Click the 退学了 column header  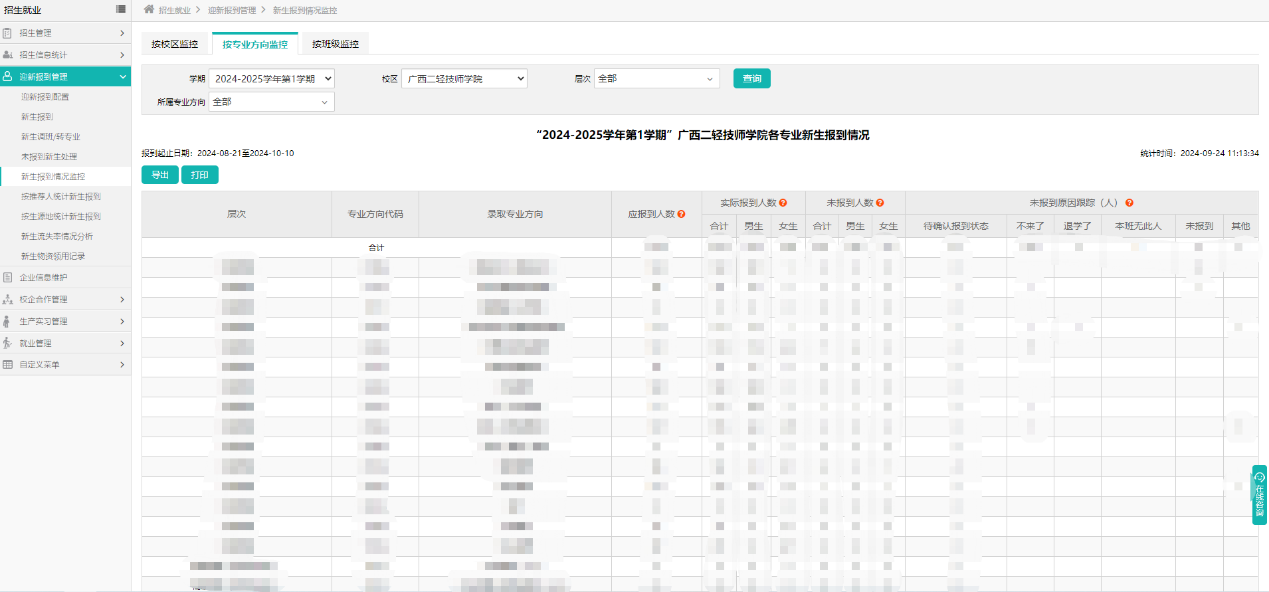1077,226
